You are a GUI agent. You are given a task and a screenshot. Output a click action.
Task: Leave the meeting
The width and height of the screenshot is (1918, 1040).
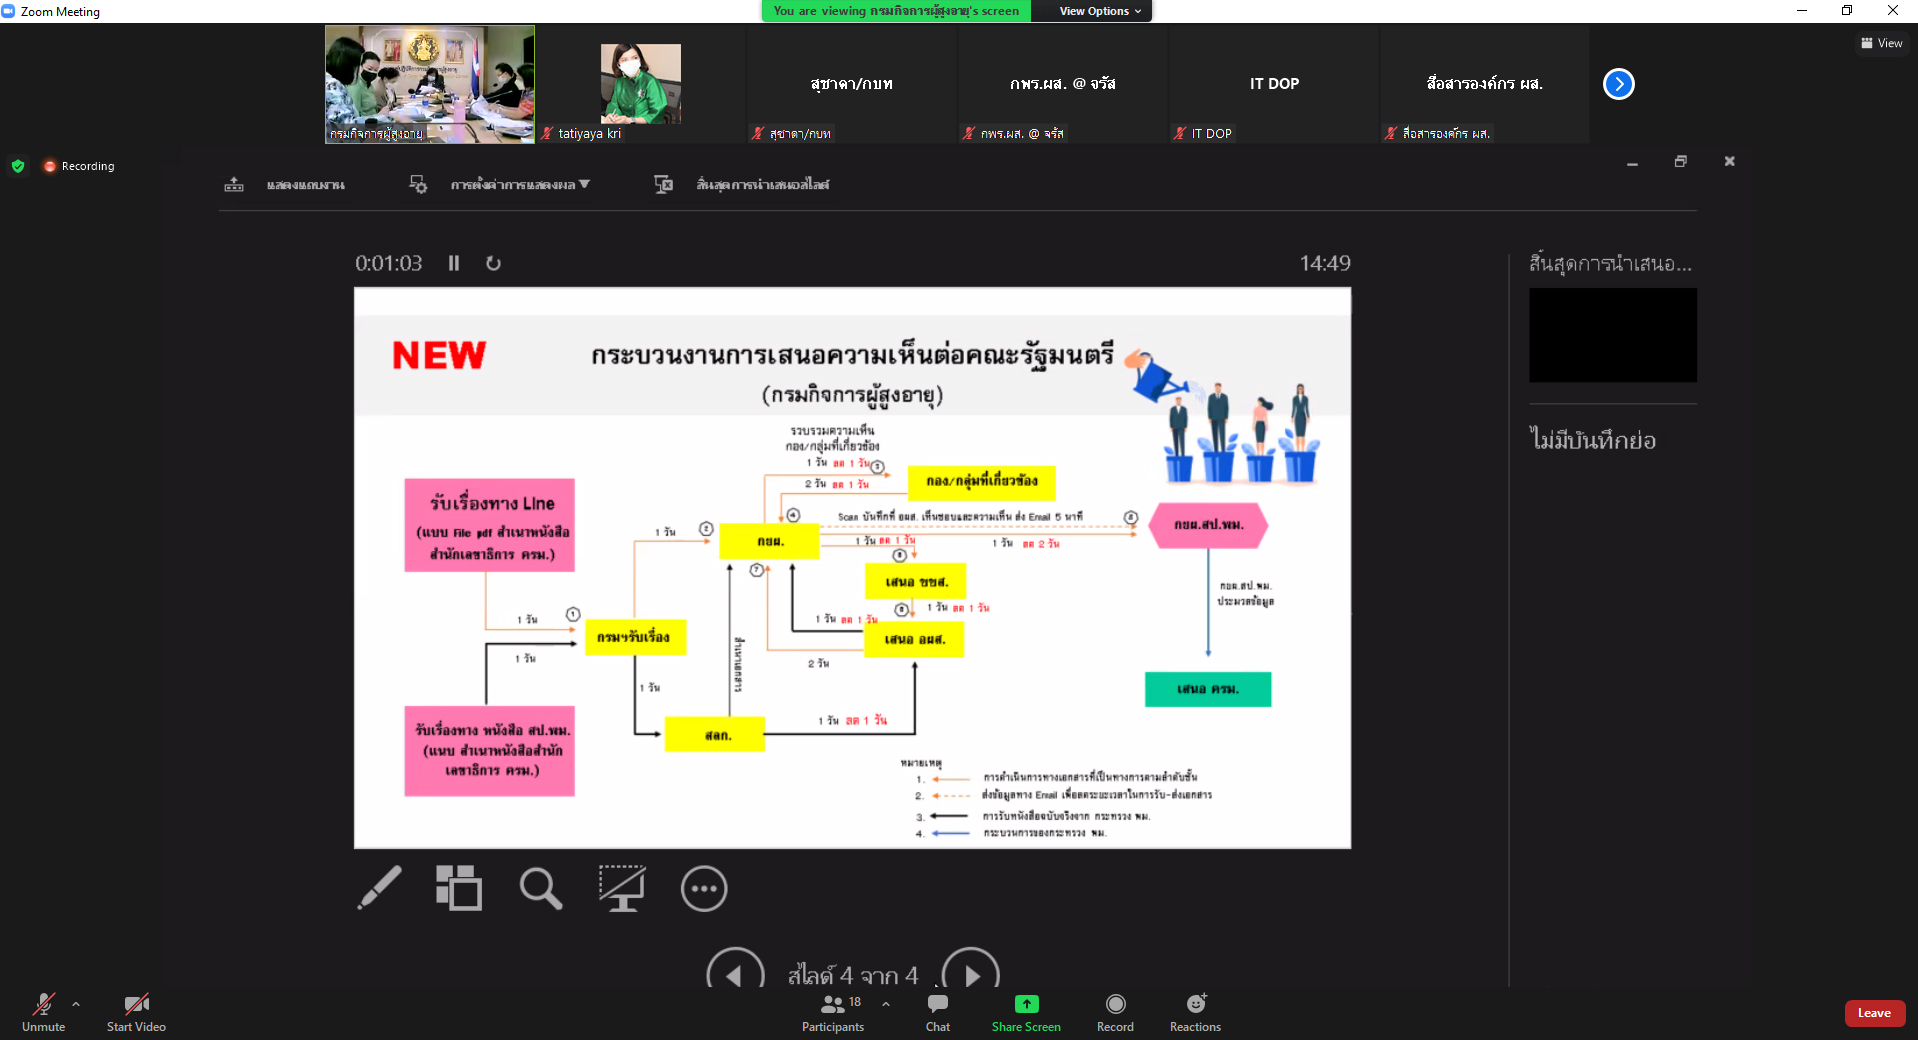[1874, 1013]
